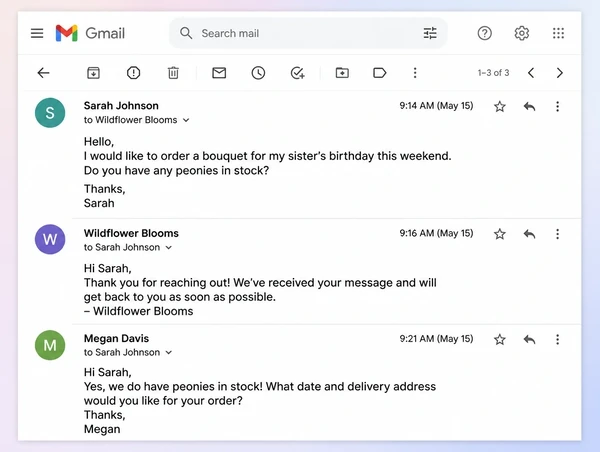Click sender name Megan Davis
The width and height of the screenshot is (600, 452).
116,338
